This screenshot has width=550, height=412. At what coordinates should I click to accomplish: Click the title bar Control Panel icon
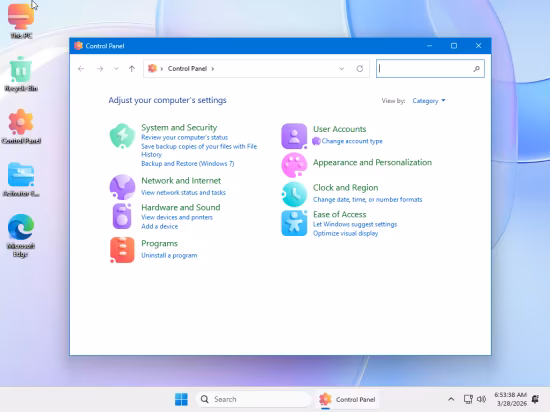[78, 46]
